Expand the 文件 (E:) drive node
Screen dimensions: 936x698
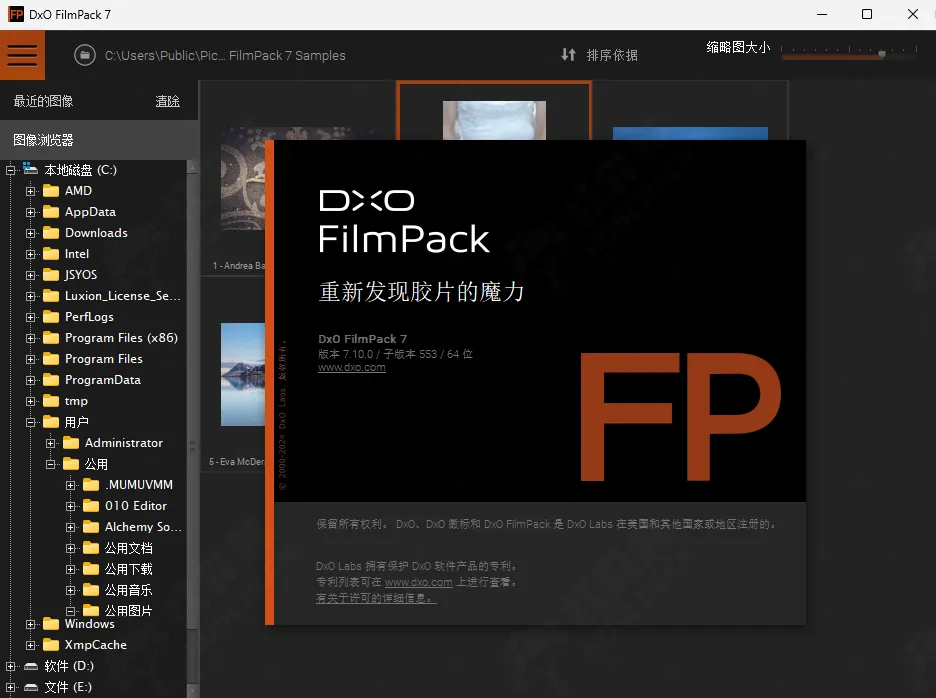coord(10,687)
